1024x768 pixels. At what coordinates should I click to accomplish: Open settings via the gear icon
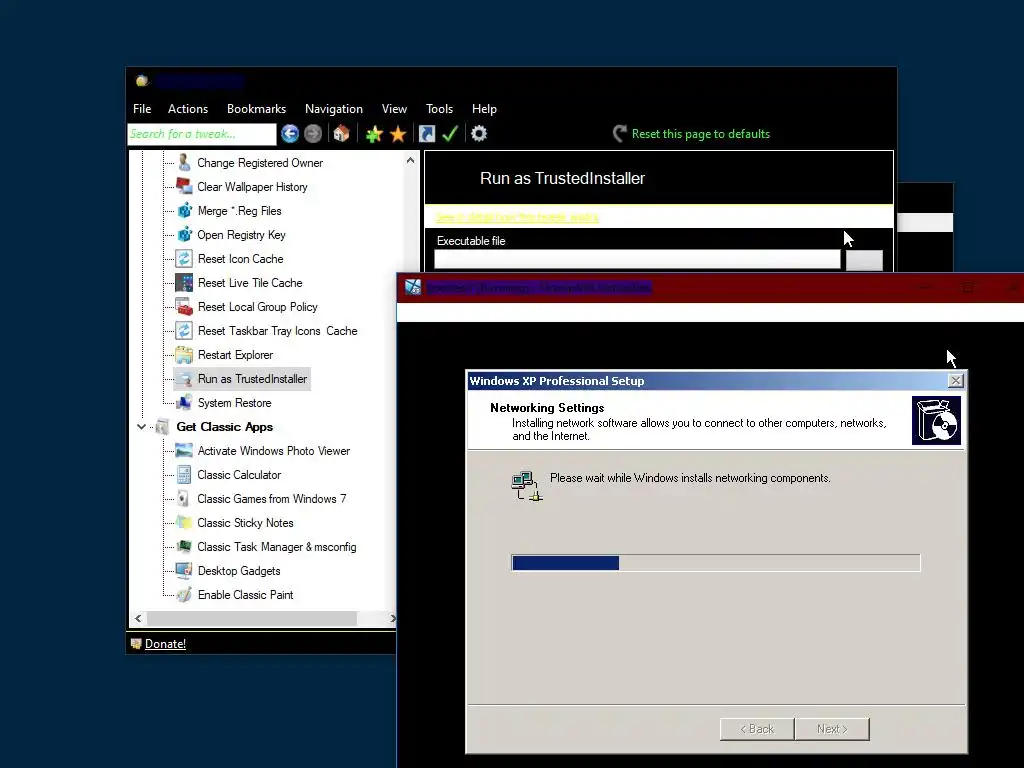pyautogui.click(x=479, y=134)
